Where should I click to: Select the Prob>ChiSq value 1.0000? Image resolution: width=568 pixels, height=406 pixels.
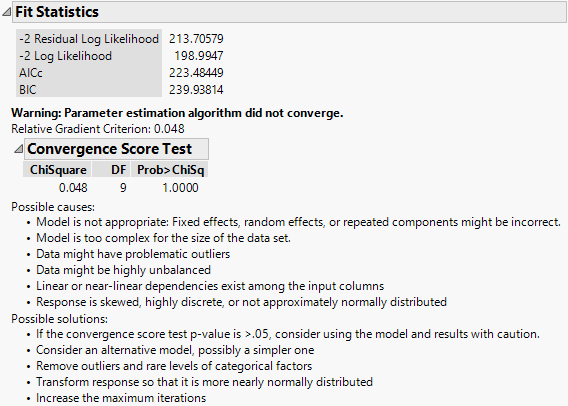pos(180,188)
